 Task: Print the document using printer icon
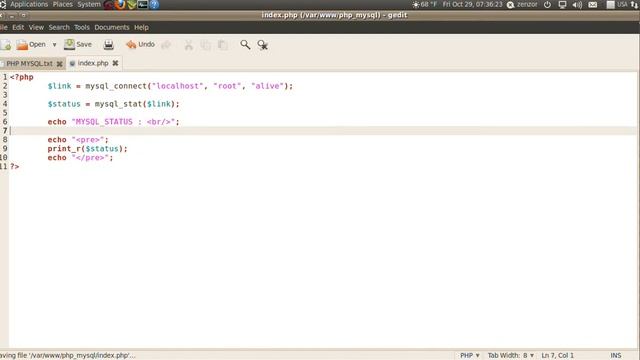pos(109,45)
